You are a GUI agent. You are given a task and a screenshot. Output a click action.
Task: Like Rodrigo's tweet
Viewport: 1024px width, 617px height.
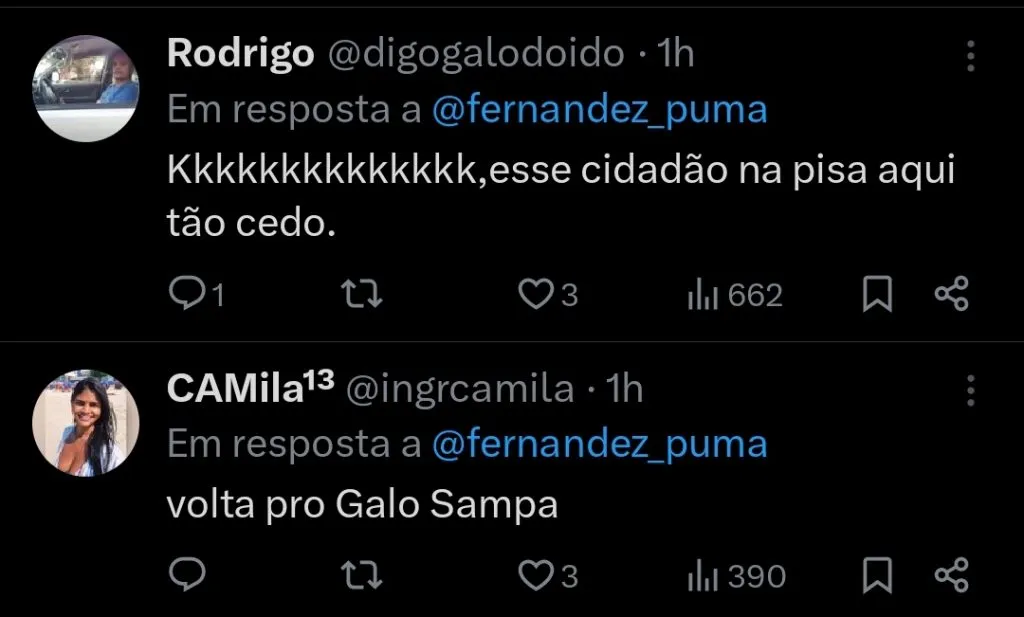535,293
